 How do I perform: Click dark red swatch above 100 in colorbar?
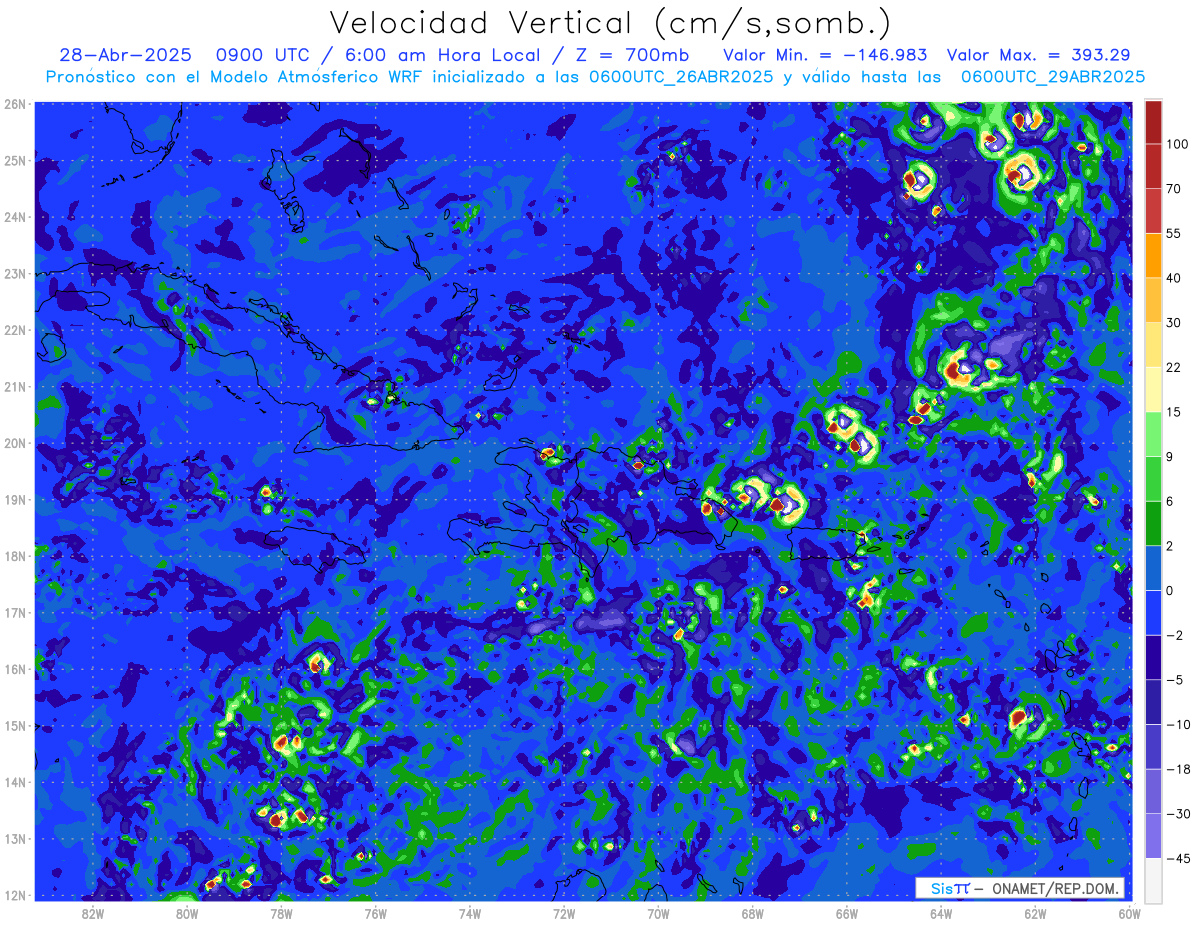point(1153,122)
